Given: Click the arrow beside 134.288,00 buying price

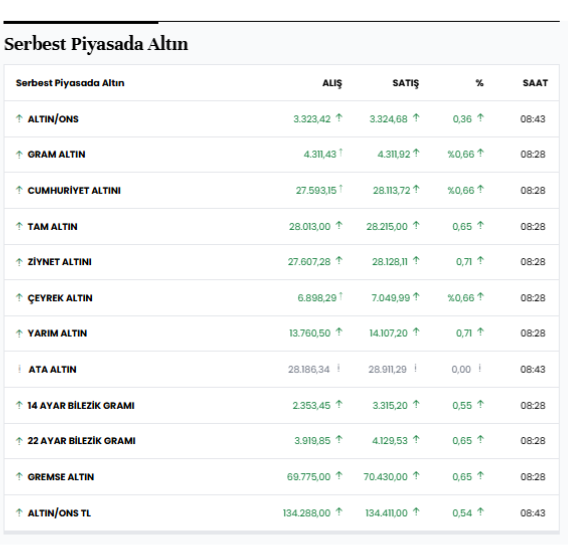Looking at the screenshot, I should tap(339, 512).
